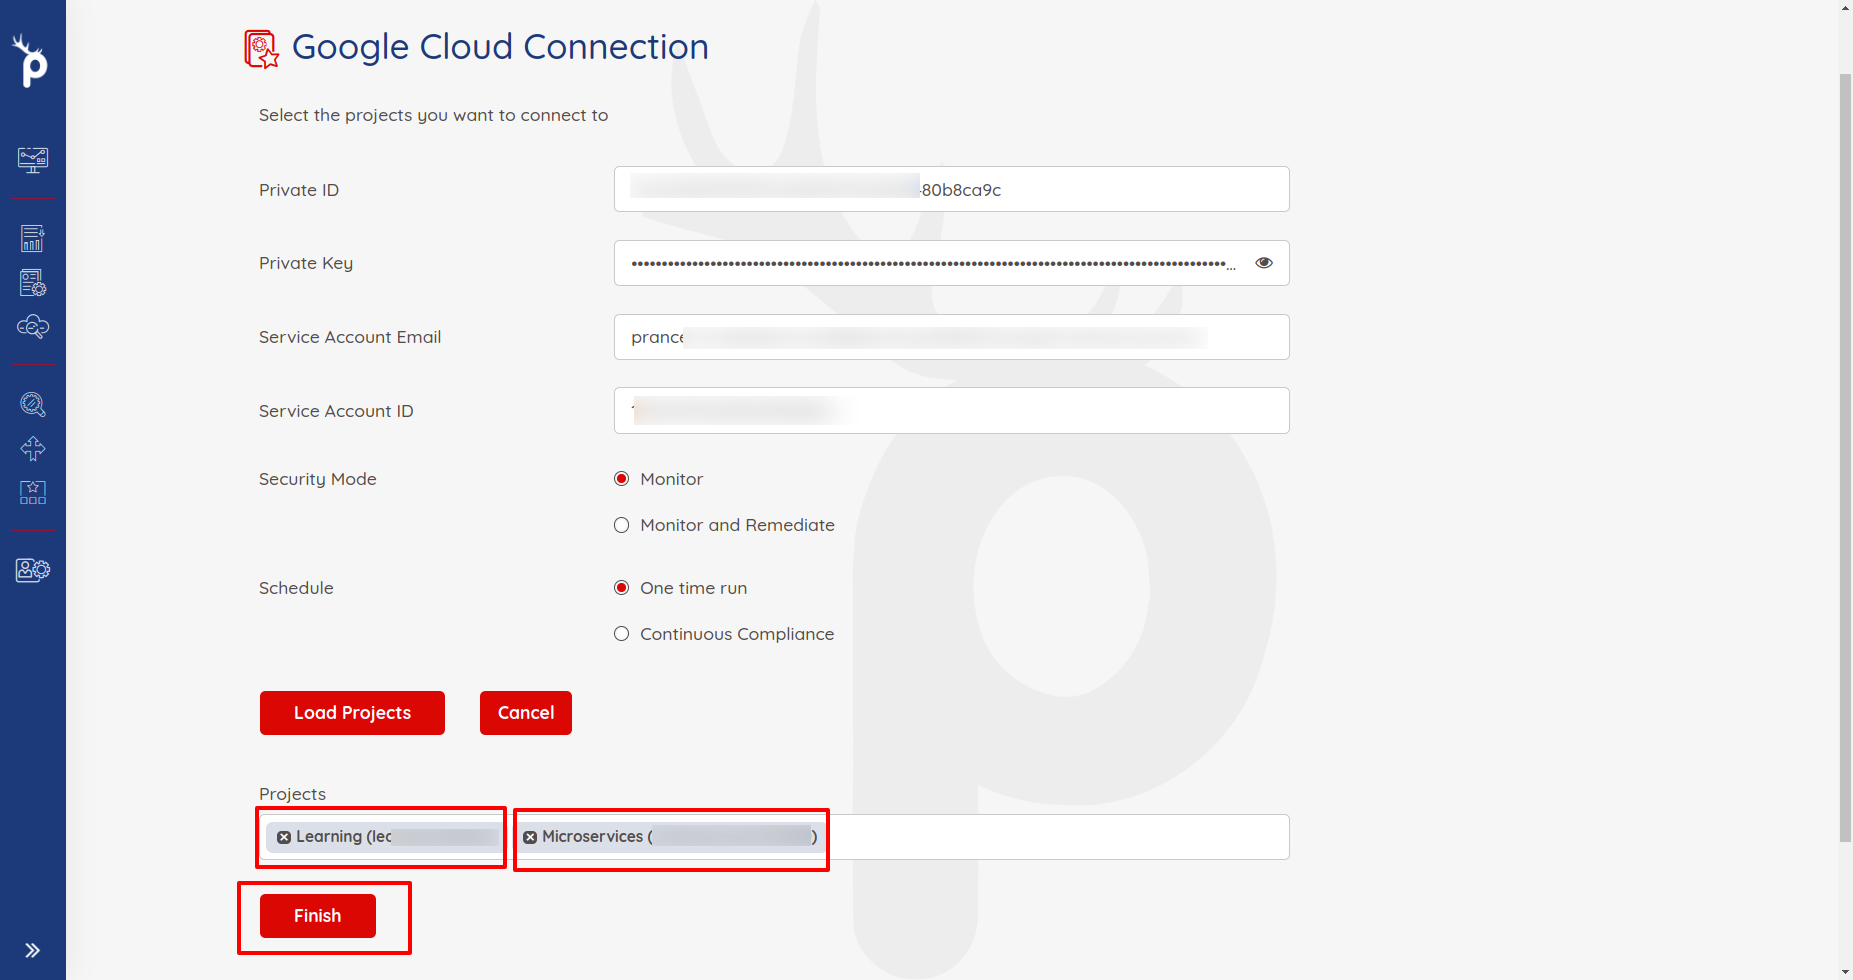This screenshot has width=1853, height=980.
Task: Click the "Private Key" label
Action: coord(306,263)
